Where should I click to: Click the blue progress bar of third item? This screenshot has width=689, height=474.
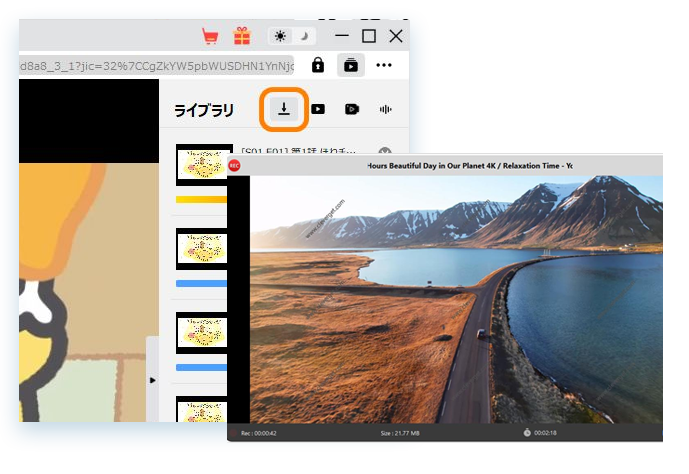(202, 367)
